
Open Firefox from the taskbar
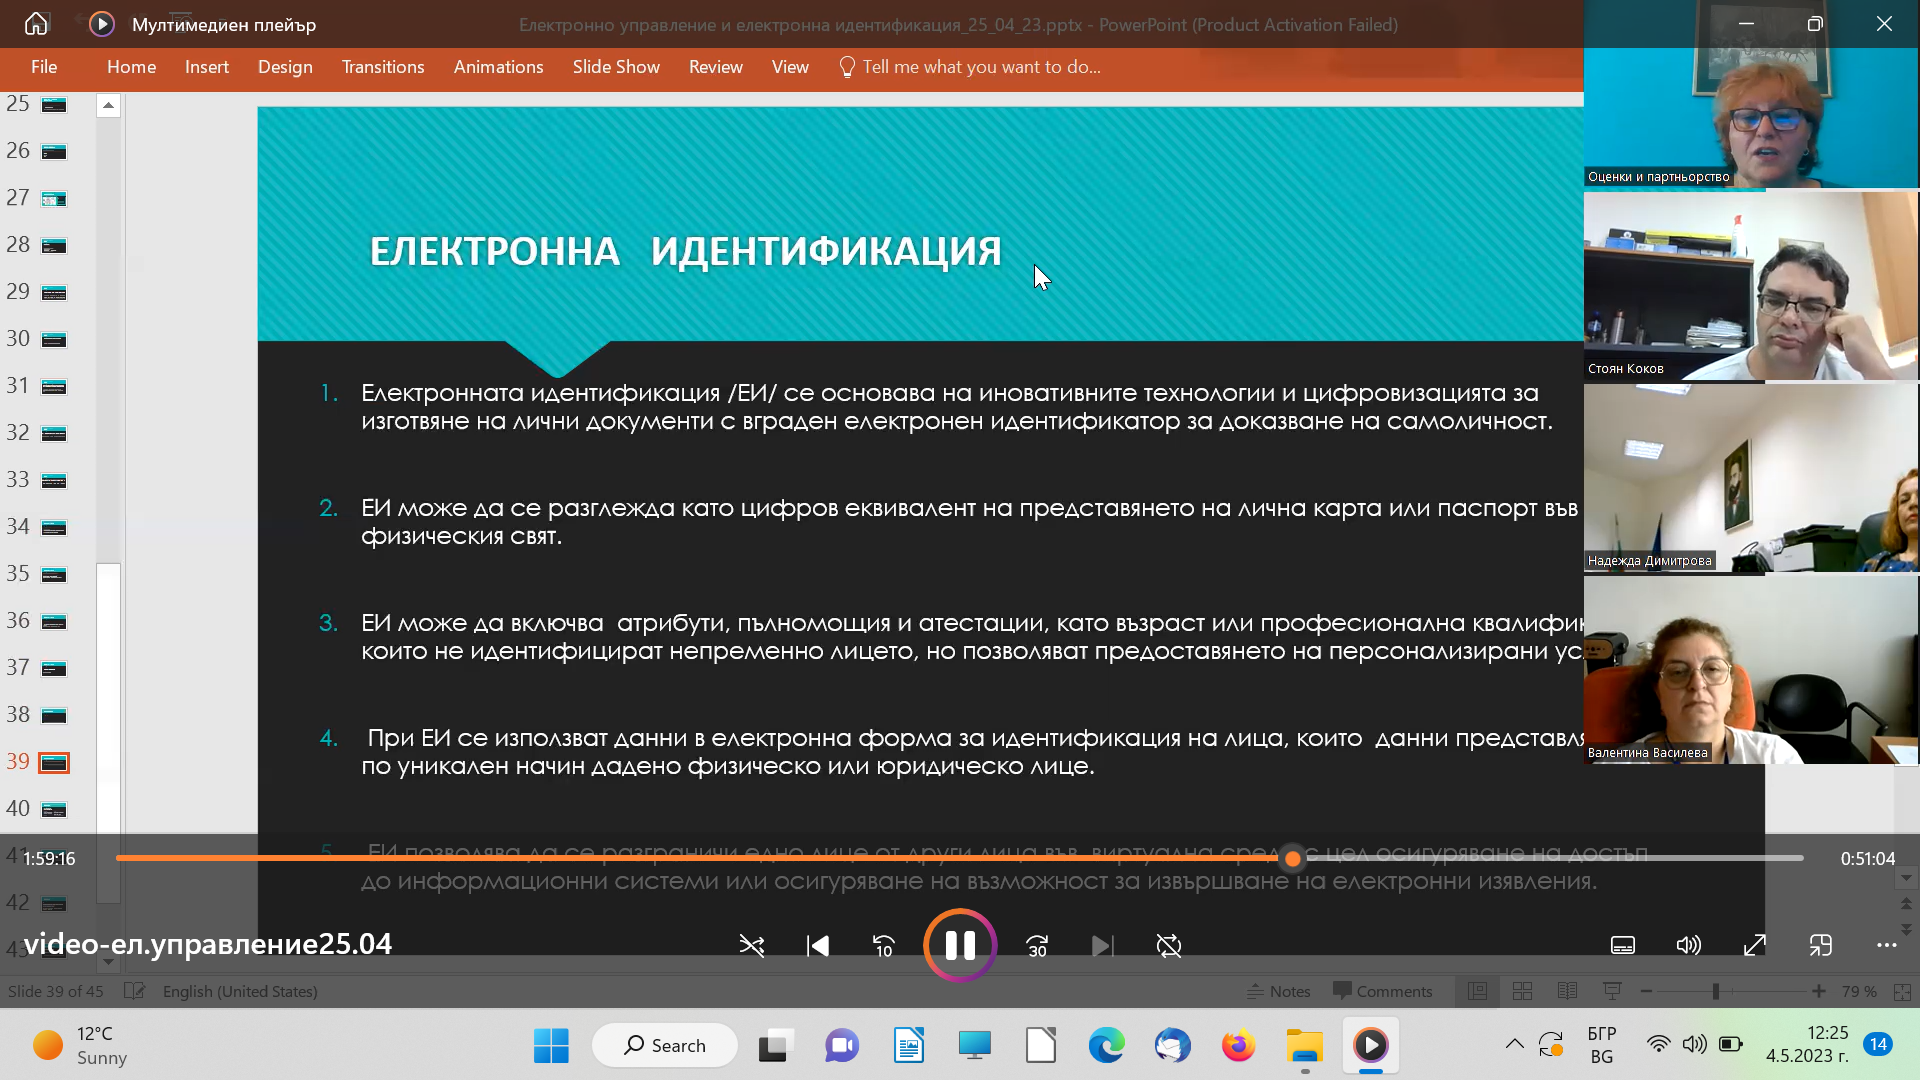(x=1238, y=1045)
